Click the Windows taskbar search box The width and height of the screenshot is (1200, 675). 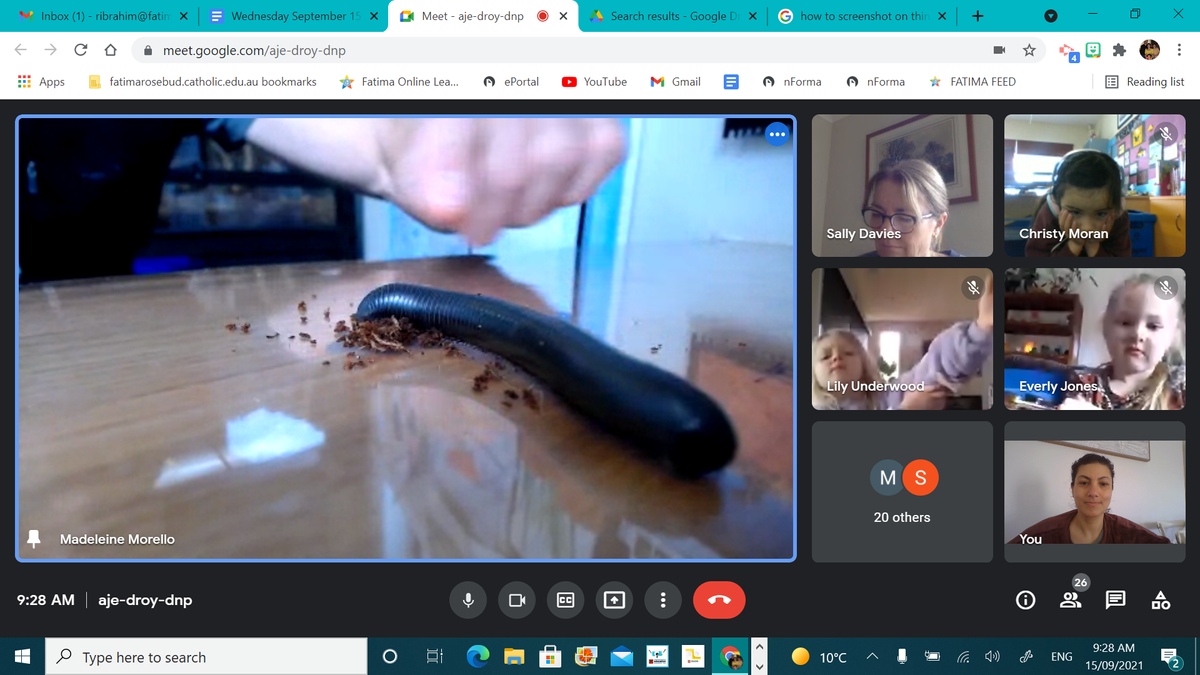click(x=208, y=657)
